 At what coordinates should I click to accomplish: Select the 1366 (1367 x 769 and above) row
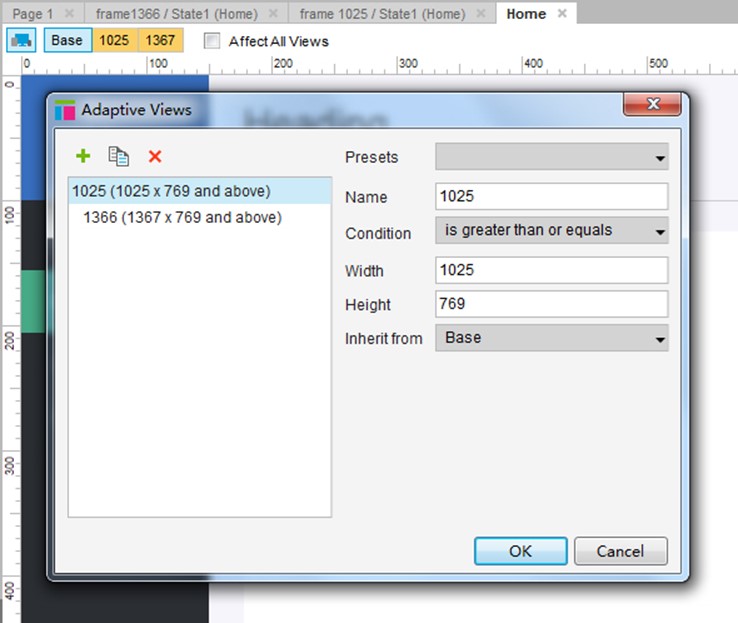click(x=200, y=217)
